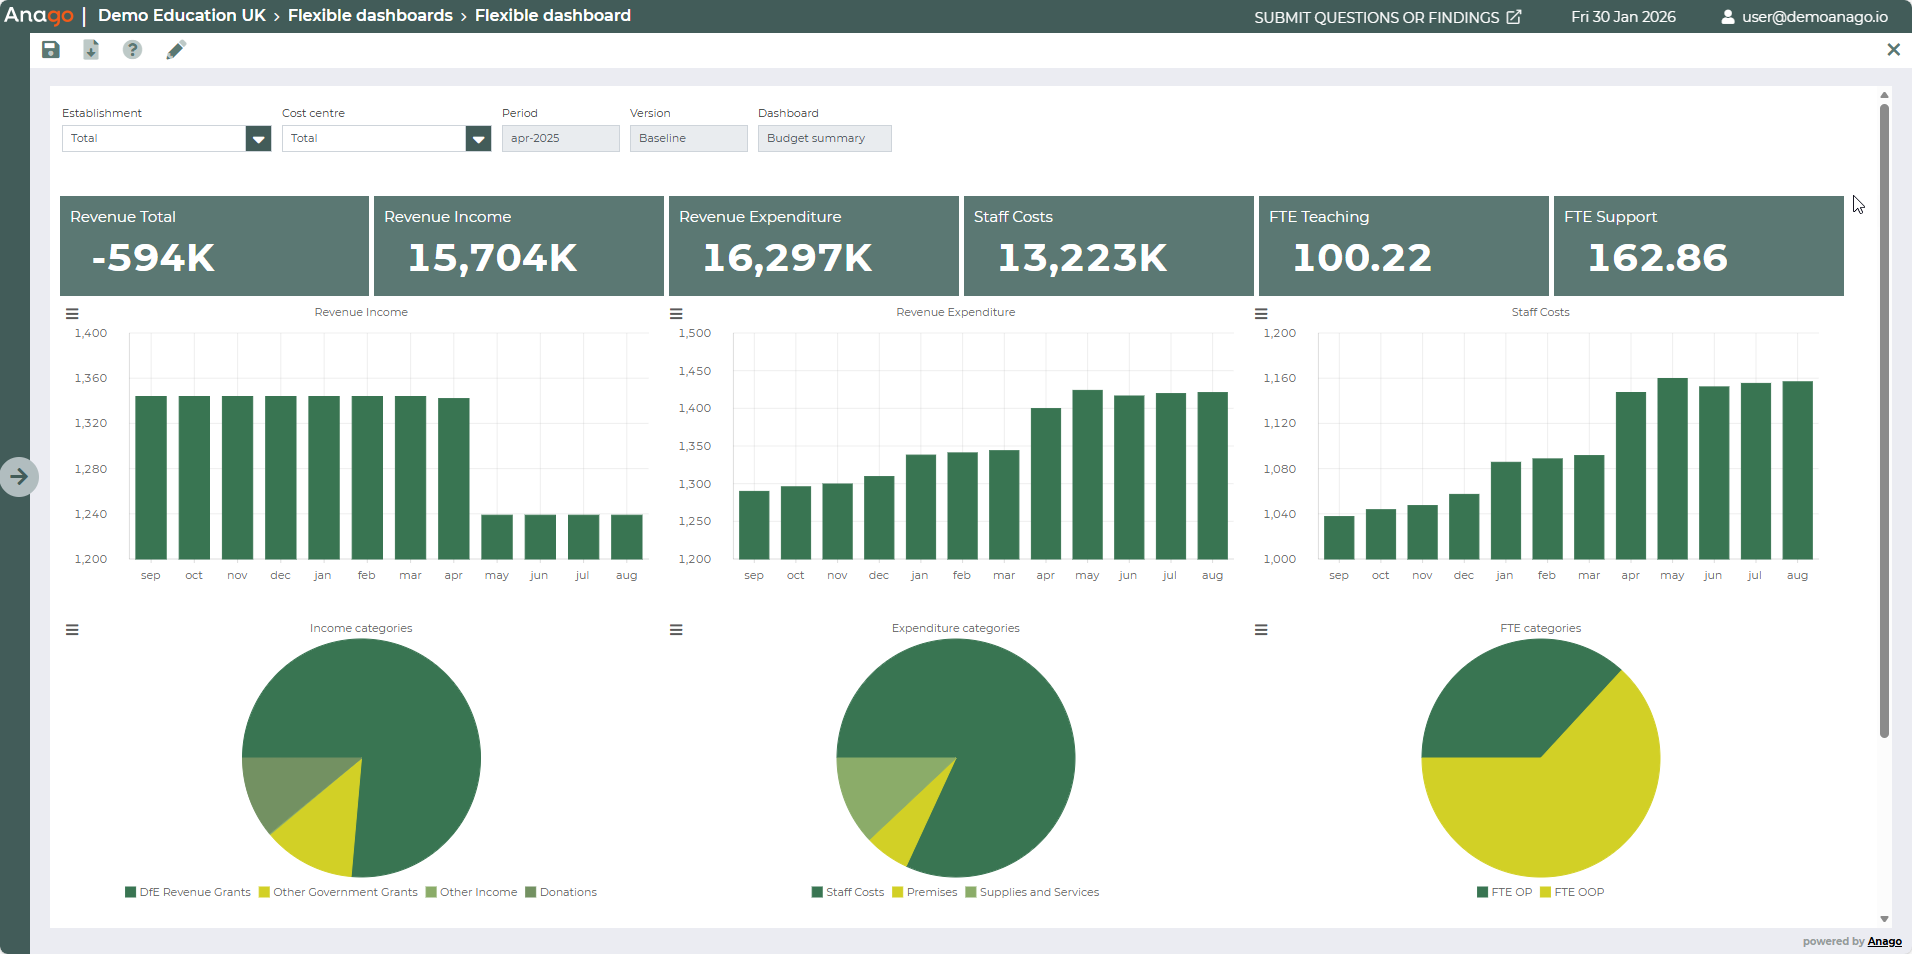This screenshot has height=954, width=1912.
Task: Click Submit Questions or Findings link
Action: coord(1387,17)
